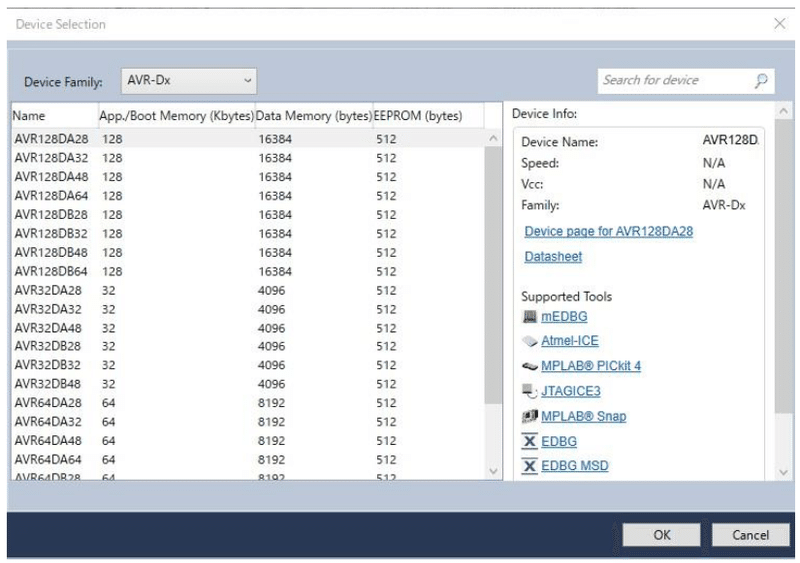The width and height of the screenshot is (800, 563).
Task: Close the Device Selection dialog
Action: point(779,23)
